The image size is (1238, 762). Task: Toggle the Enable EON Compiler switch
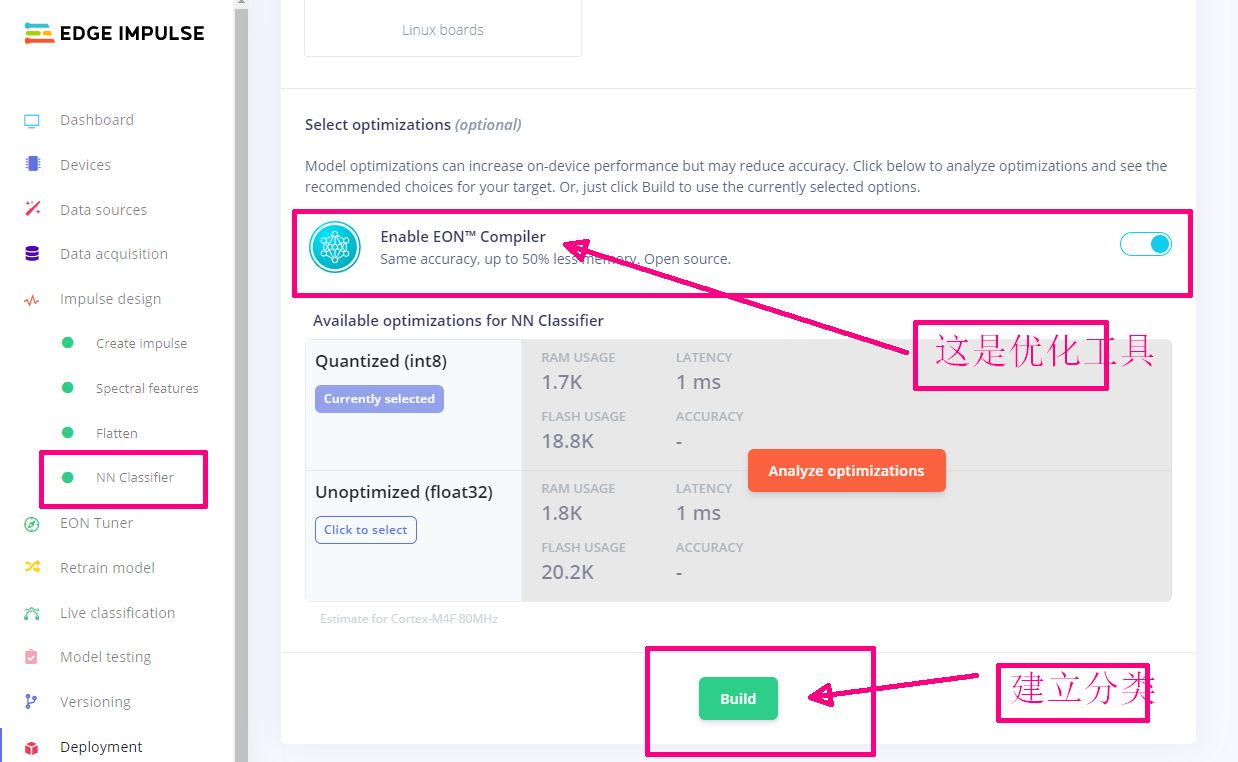click(1146, 244)
